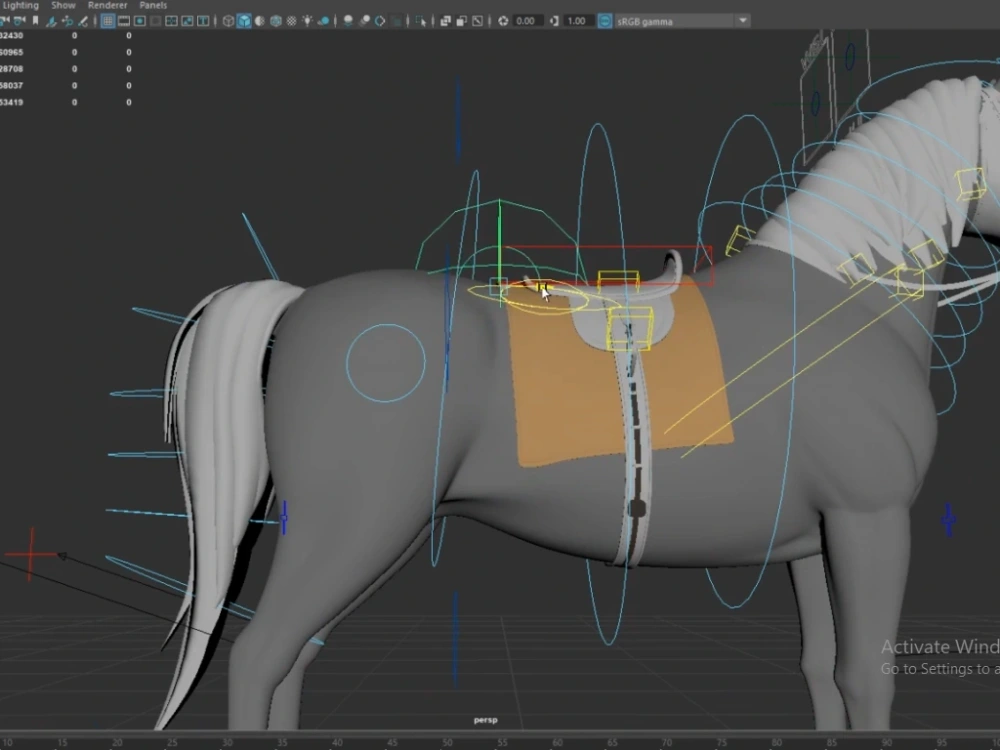Click the exposure value field 0.00
Screen dimensions: 1000x750
pyautogui.click(x=526, y=21)
